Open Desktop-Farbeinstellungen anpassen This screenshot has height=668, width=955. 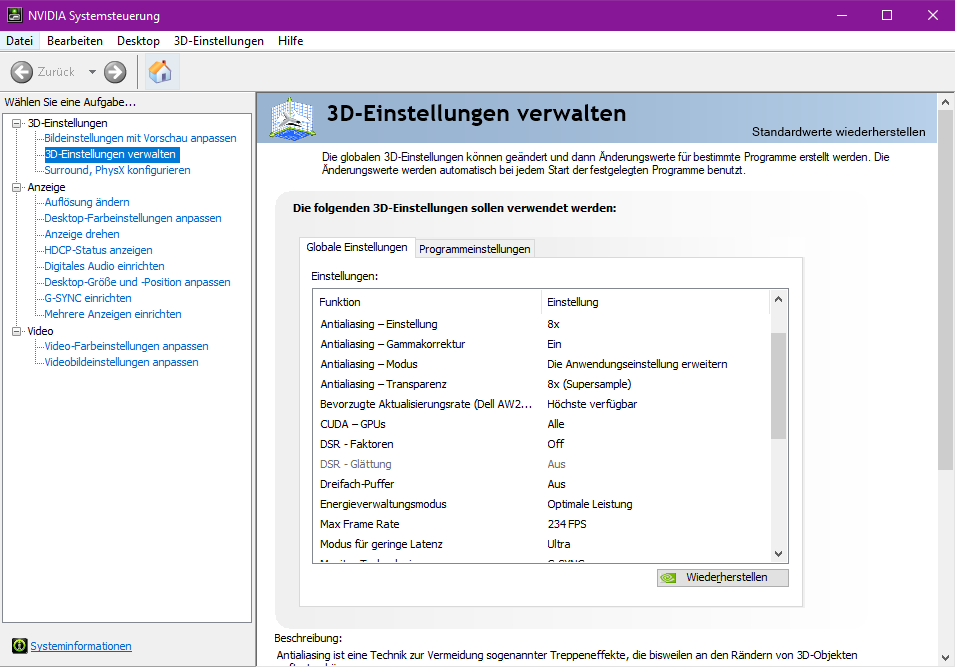(133, 218)
